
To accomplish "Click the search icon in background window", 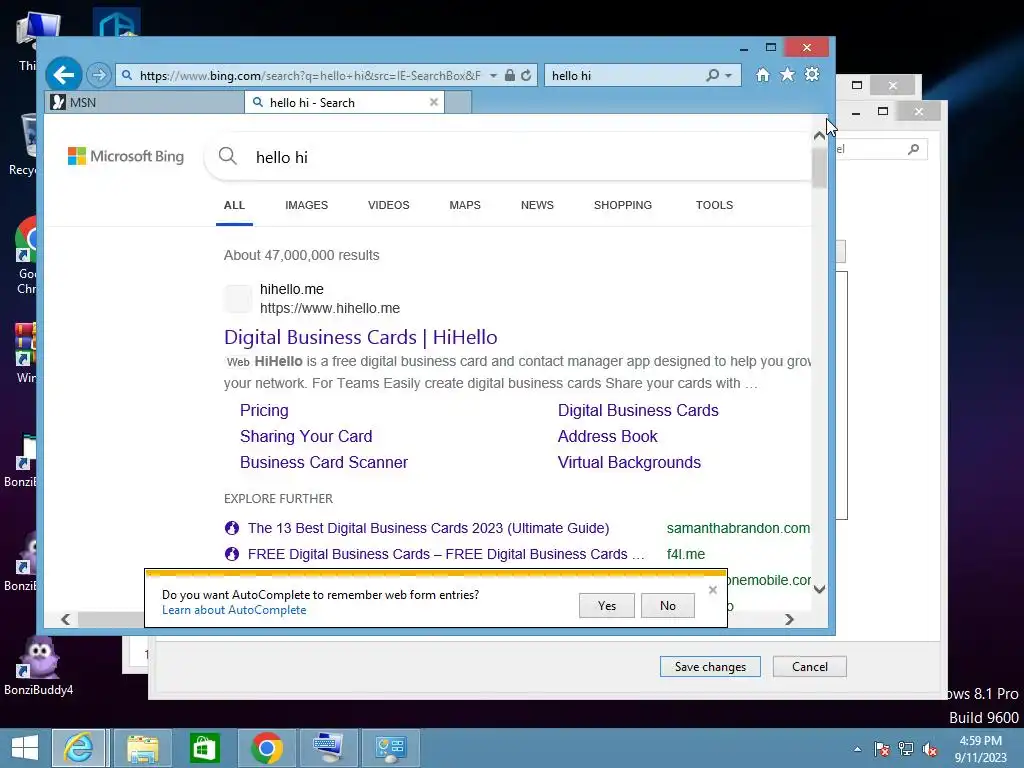I will [x=914, y=149].
